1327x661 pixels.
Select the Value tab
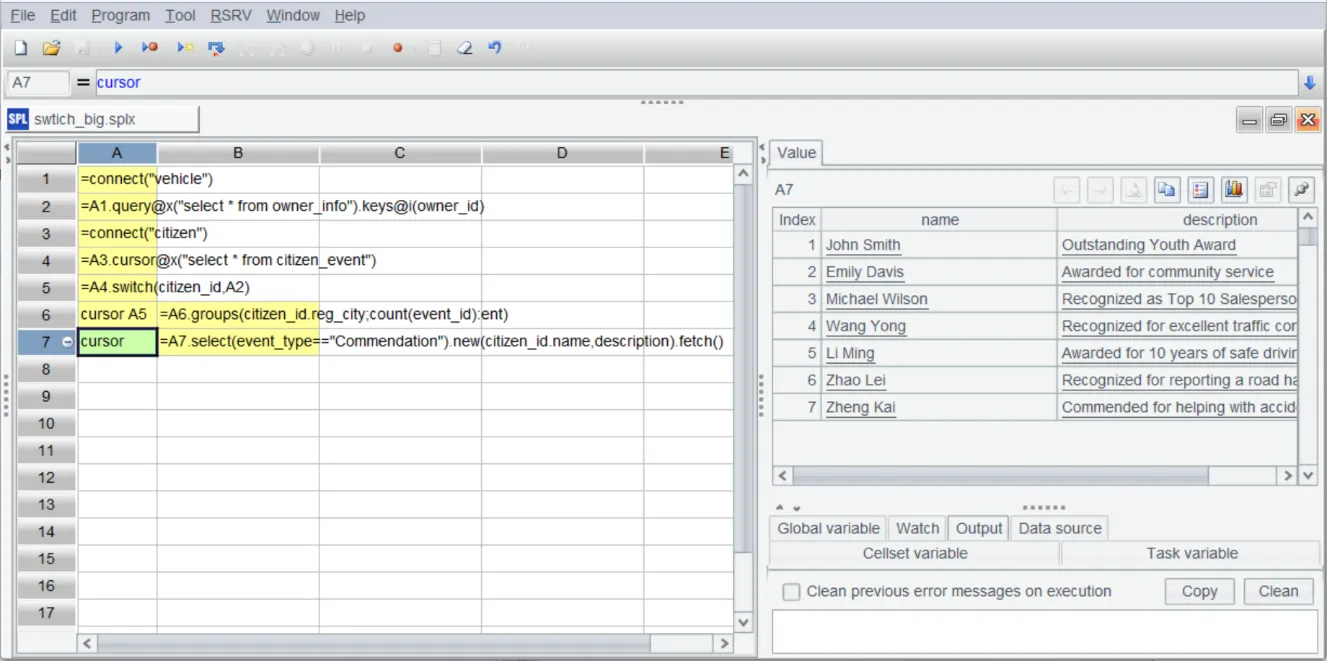(796, 153)
